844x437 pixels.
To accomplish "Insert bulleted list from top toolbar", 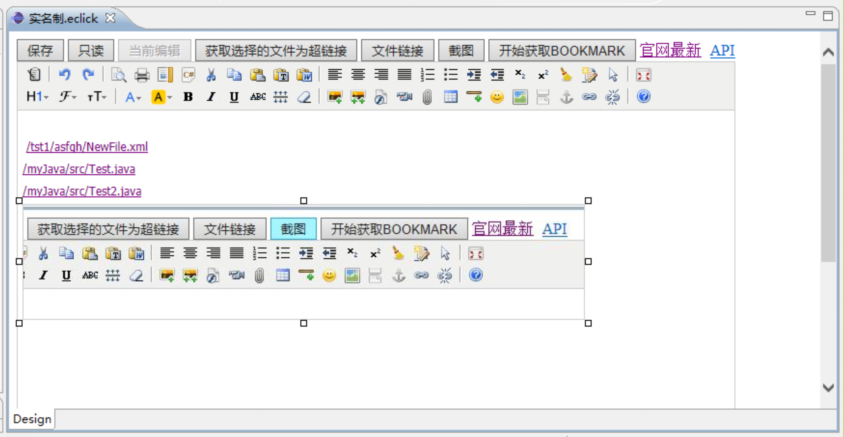I will pos(451,75).
